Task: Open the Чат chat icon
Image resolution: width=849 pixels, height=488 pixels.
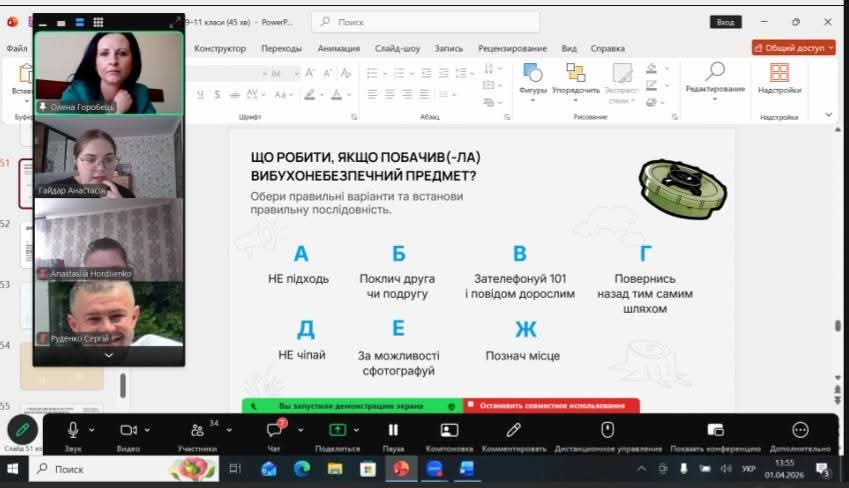Action: coord(274,430)
